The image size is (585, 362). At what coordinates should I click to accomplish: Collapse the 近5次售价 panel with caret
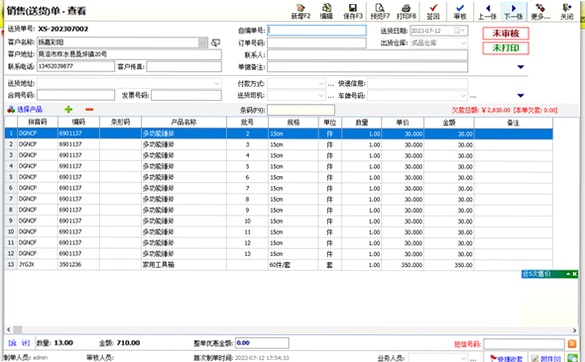coord(568,274)
